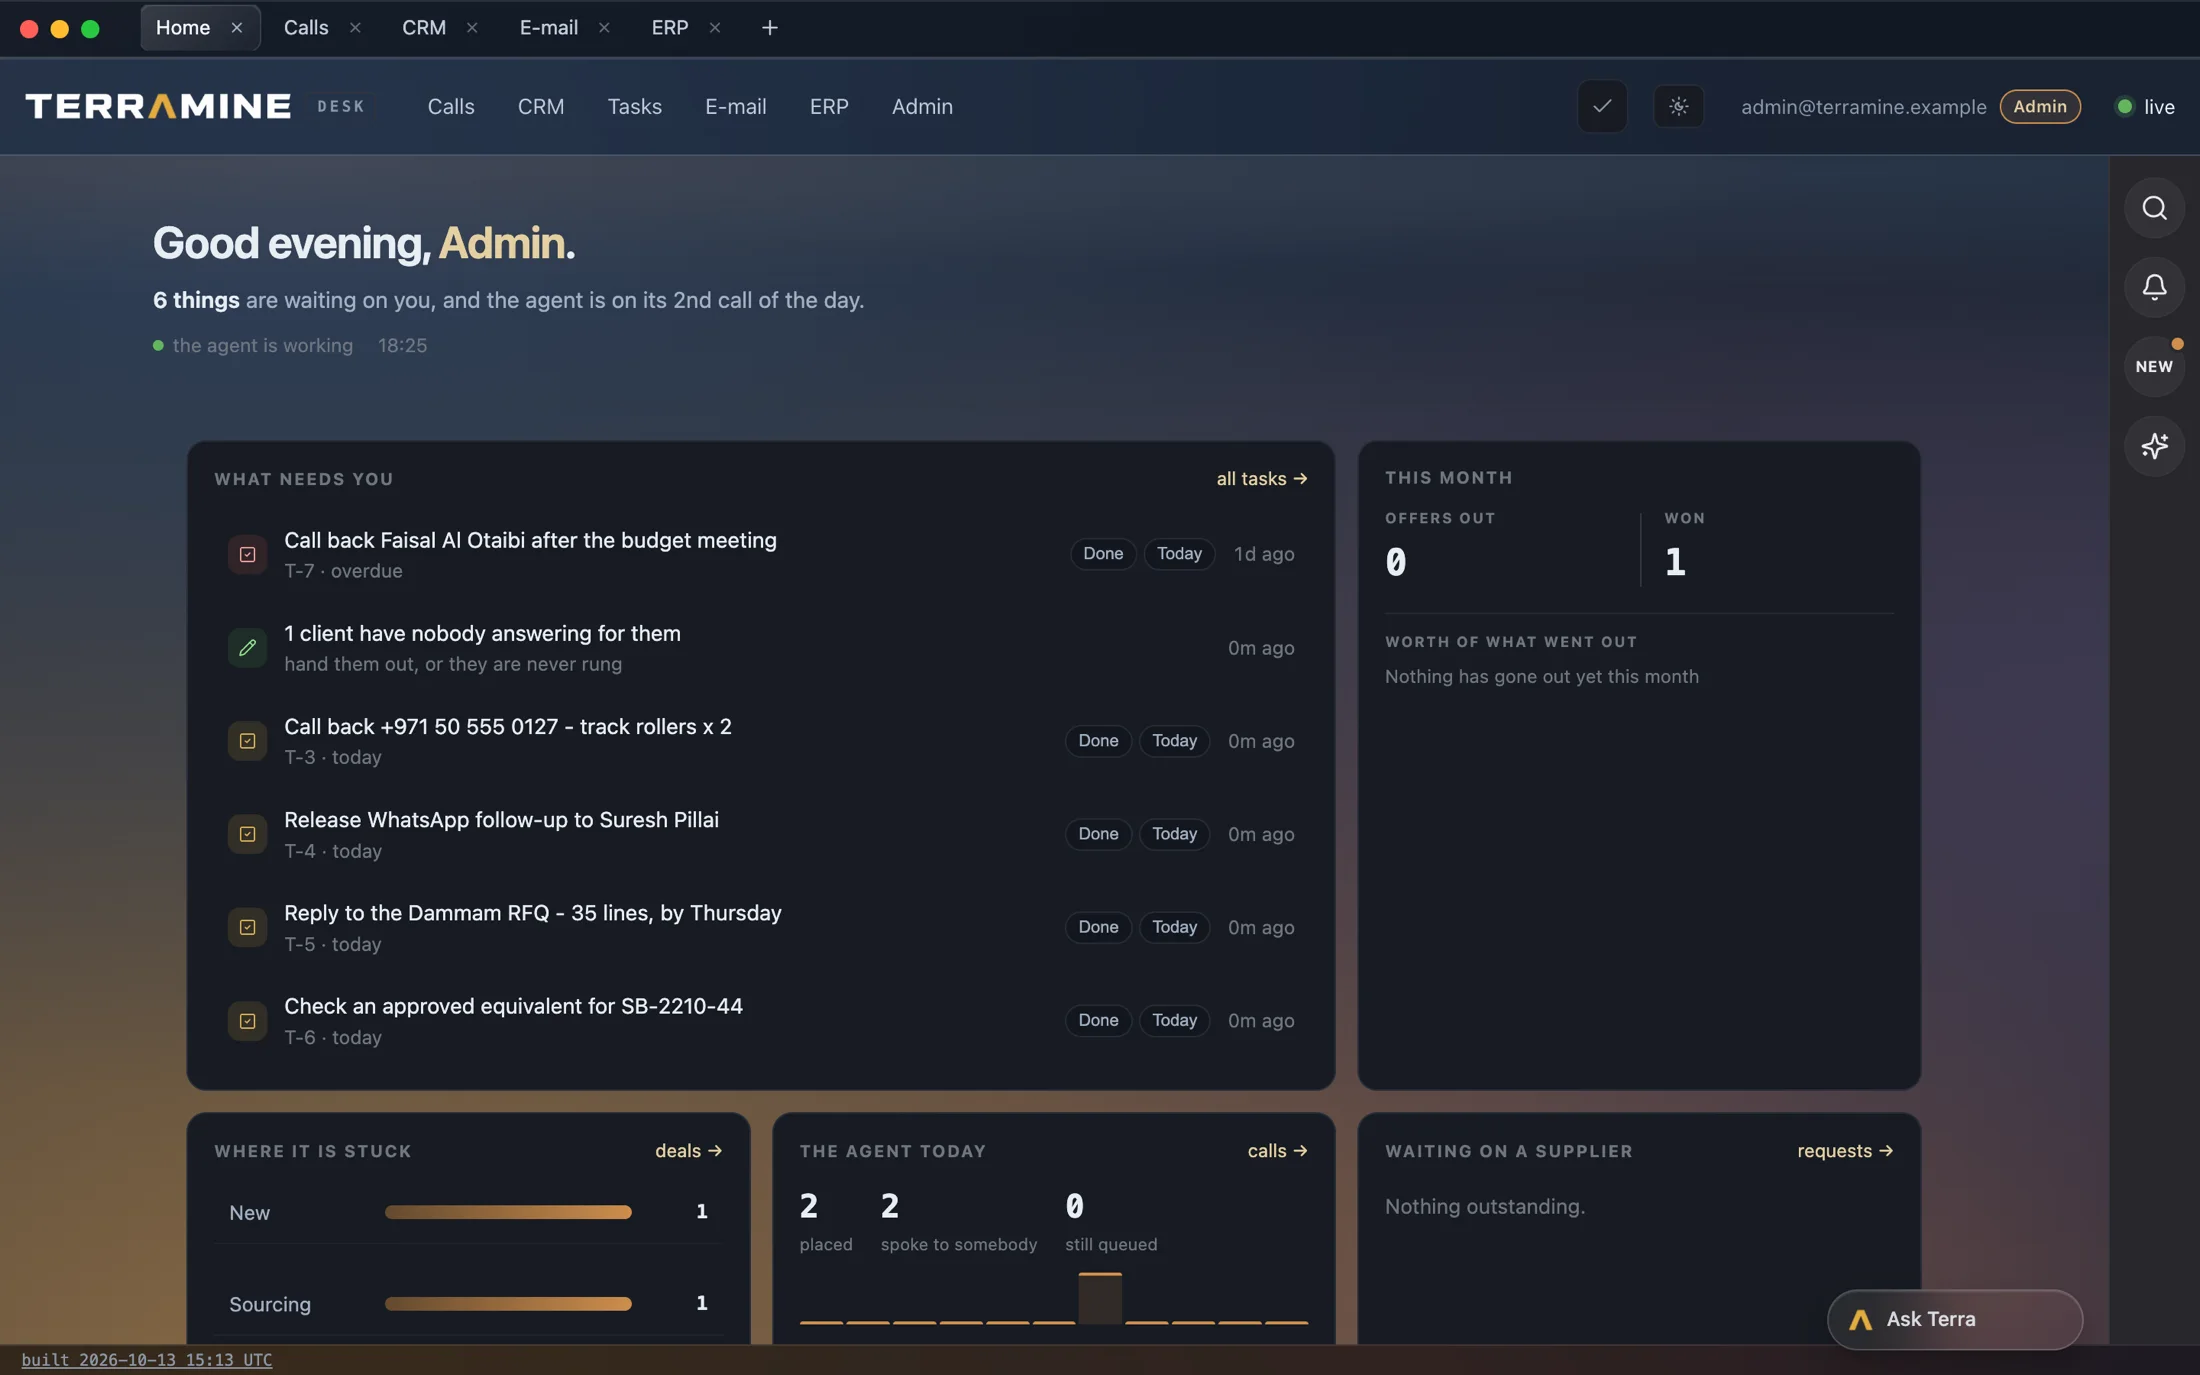Switch to the Calls window tab

click(306, 28)
